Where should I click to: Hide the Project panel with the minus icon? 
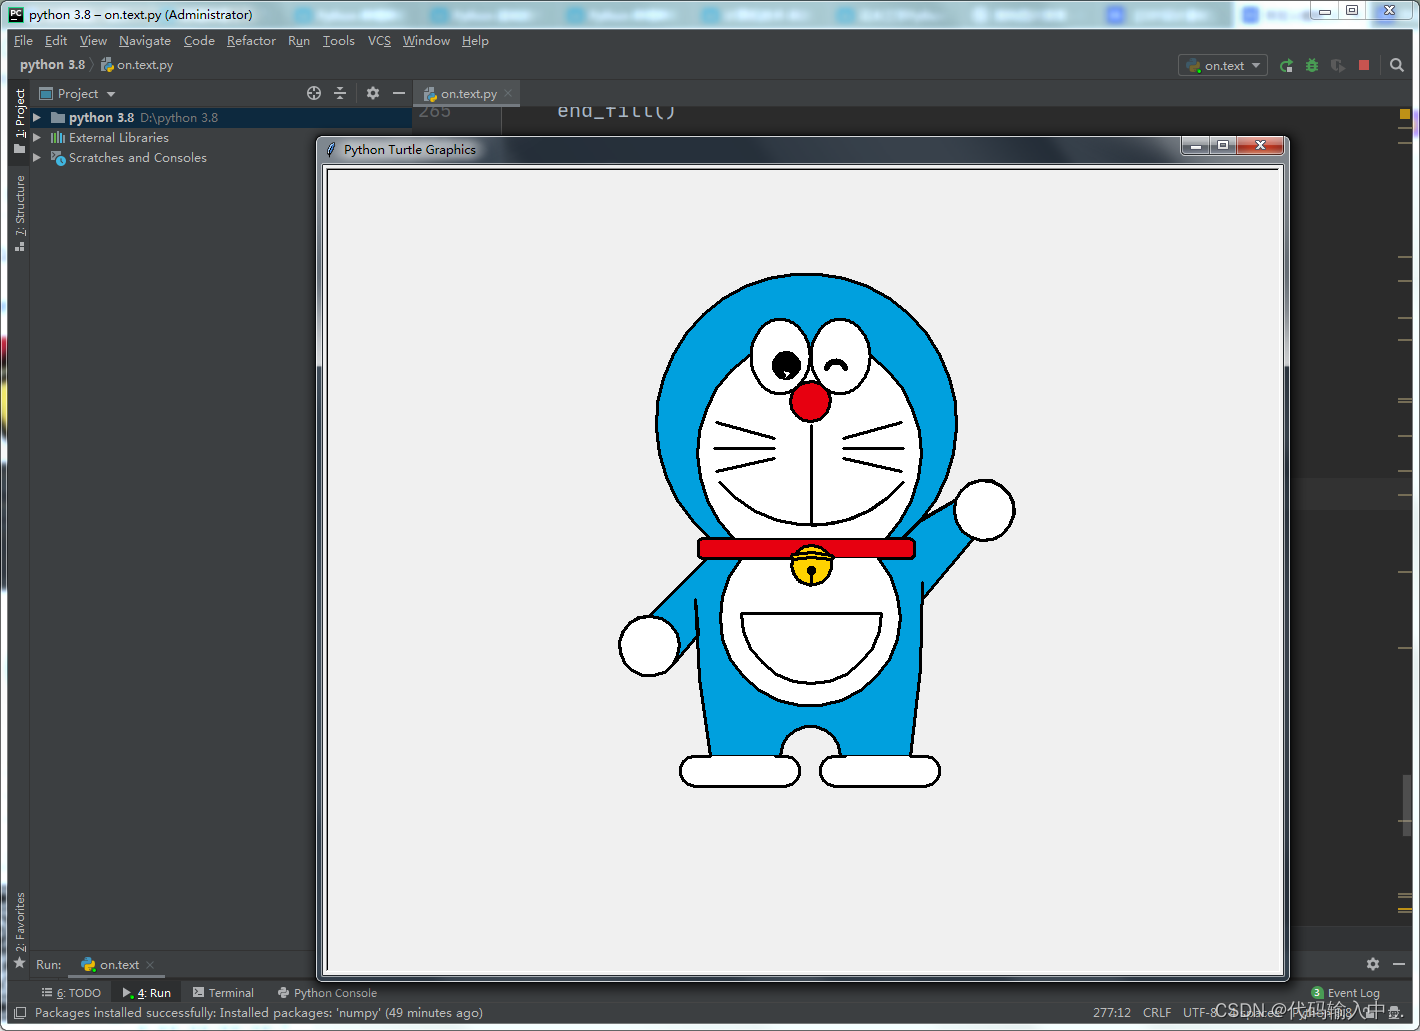pos(399,93)
